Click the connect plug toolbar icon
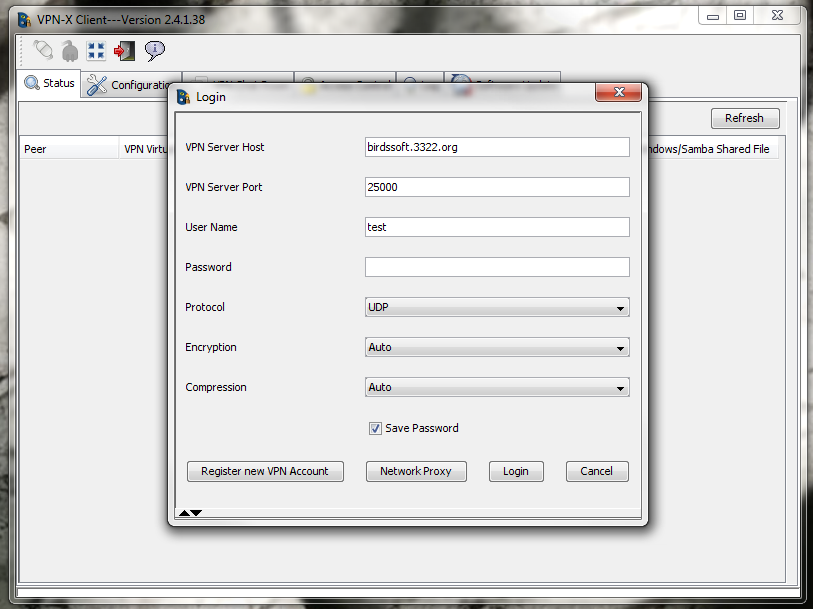 (x=43, y=50)
